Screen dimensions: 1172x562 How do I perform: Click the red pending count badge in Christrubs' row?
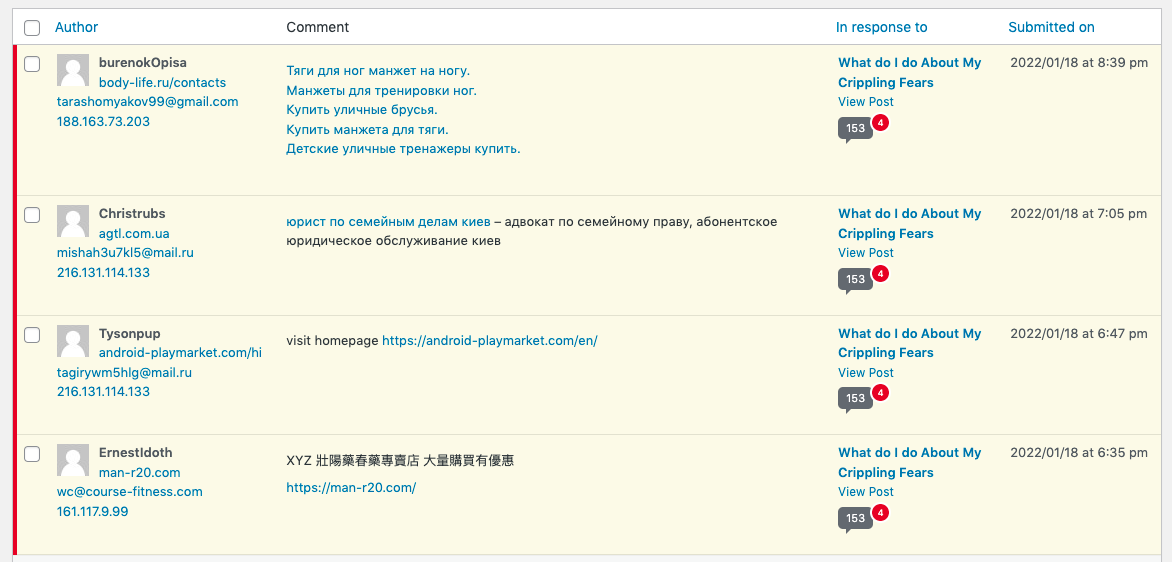click(880, 274)
